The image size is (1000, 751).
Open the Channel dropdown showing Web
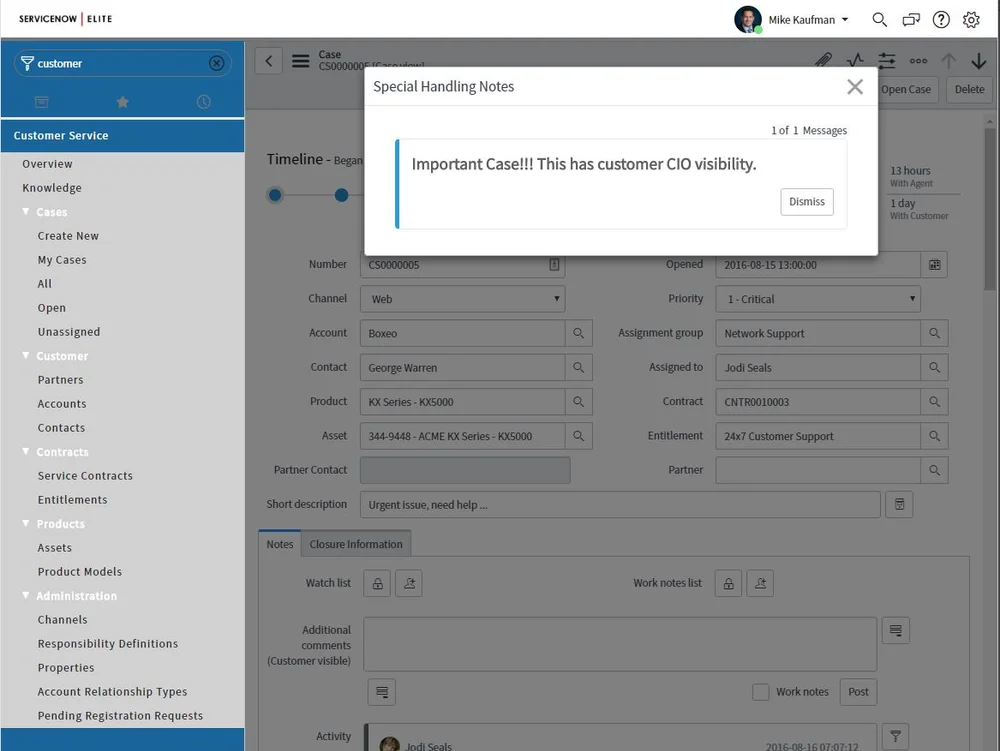coord(462,298)
